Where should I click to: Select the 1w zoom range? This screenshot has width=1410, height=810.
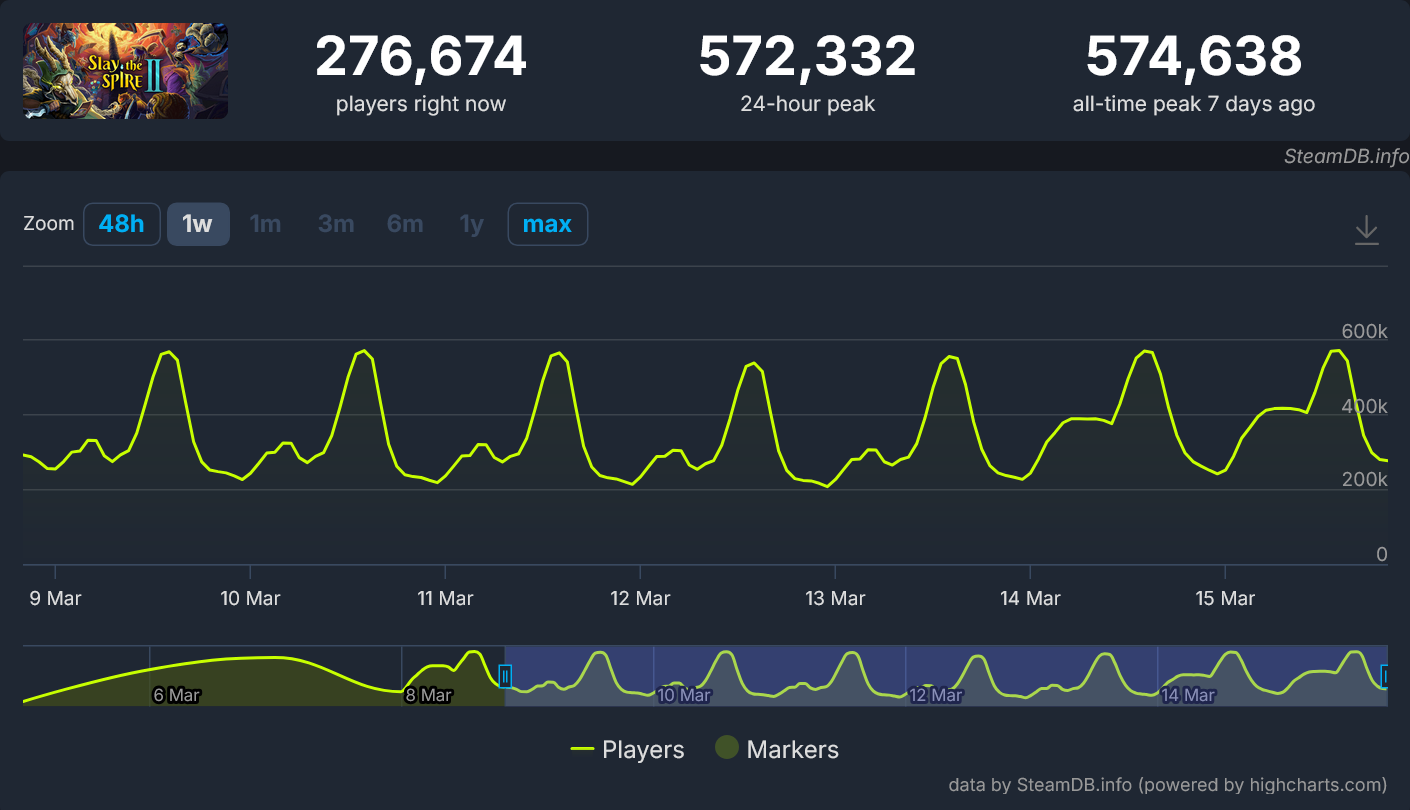pyautogui.click(x=198, y=224)
